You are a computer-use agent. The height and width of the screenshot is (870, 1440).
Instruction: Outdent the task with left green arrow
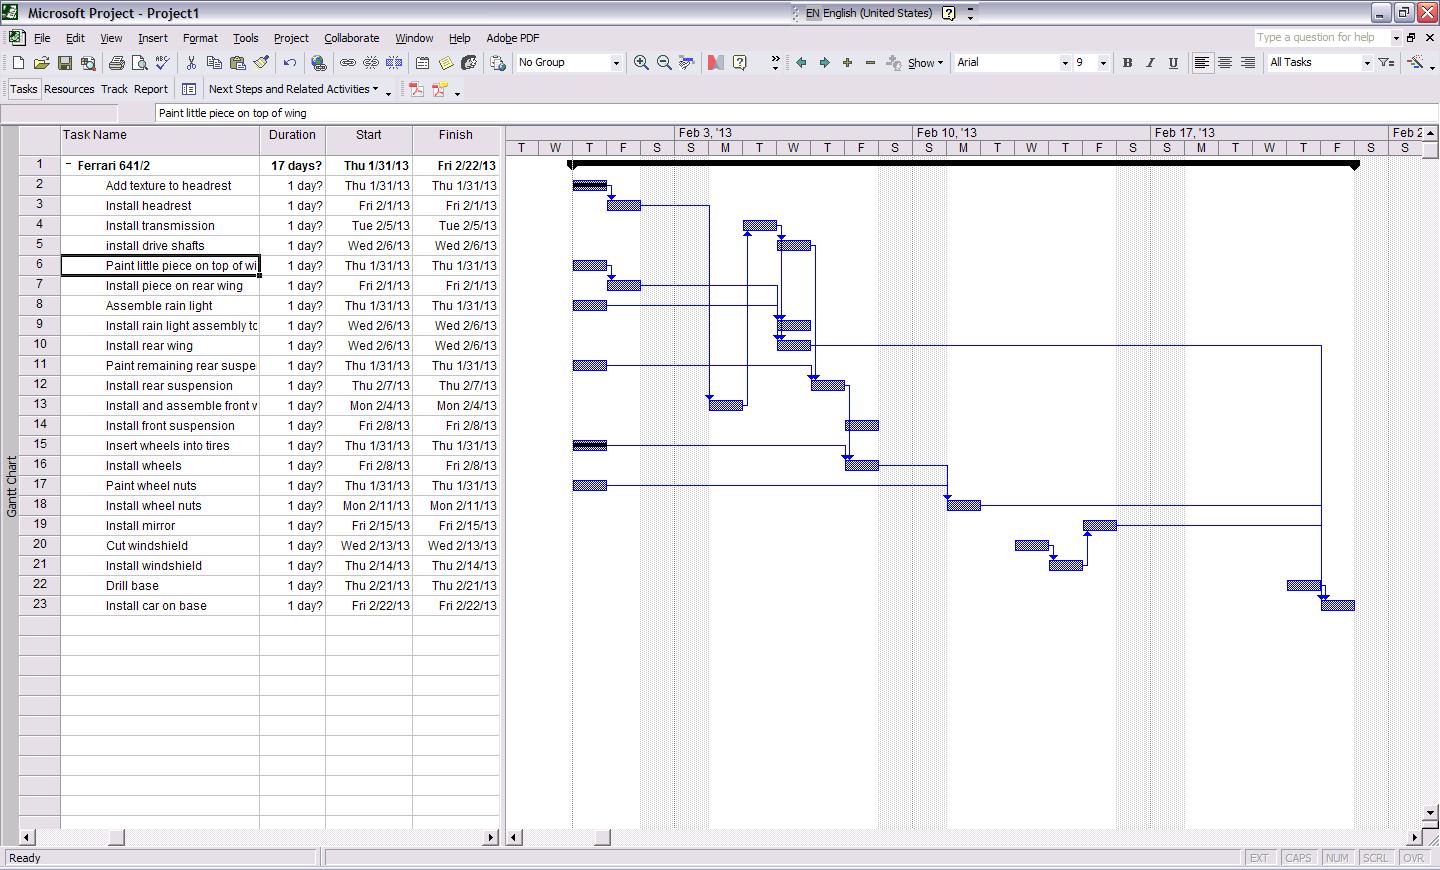click(801, 63)
